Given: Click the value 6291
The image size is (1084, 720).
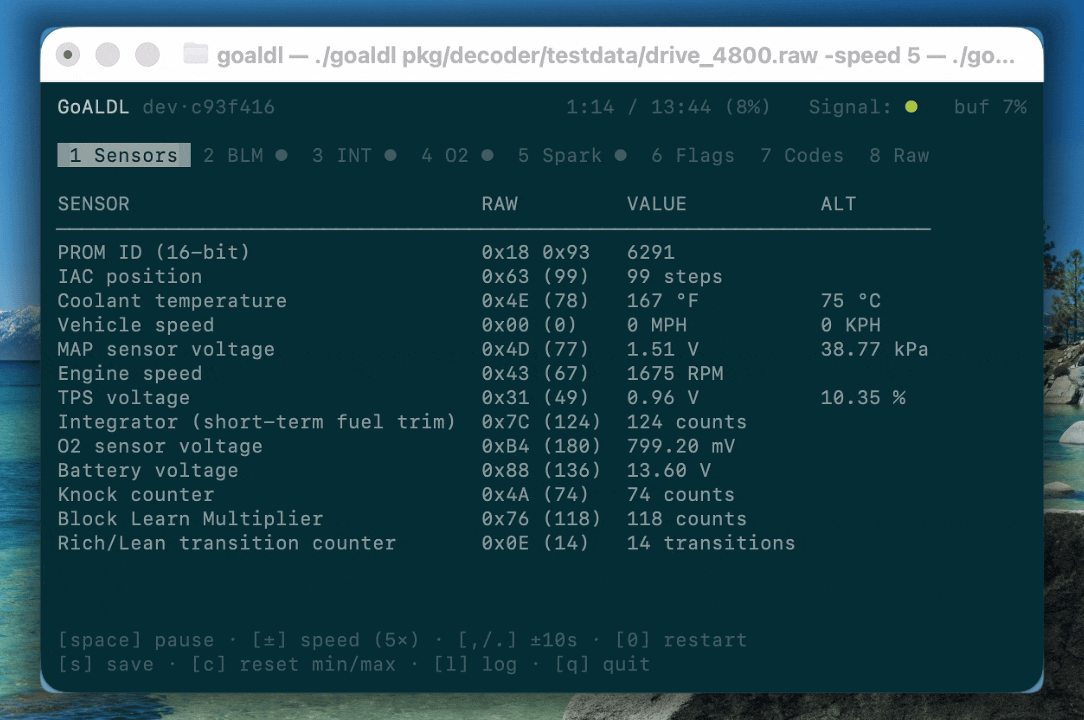Looking at the screenshot, I should tap(651, 252).
